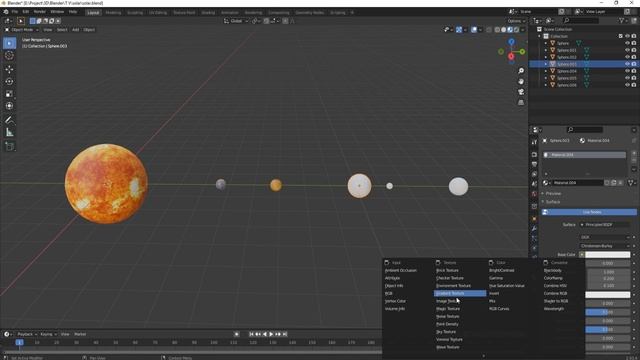Select the Move tool
Viewport: 640px width, 360px height.
pos(9,69)
